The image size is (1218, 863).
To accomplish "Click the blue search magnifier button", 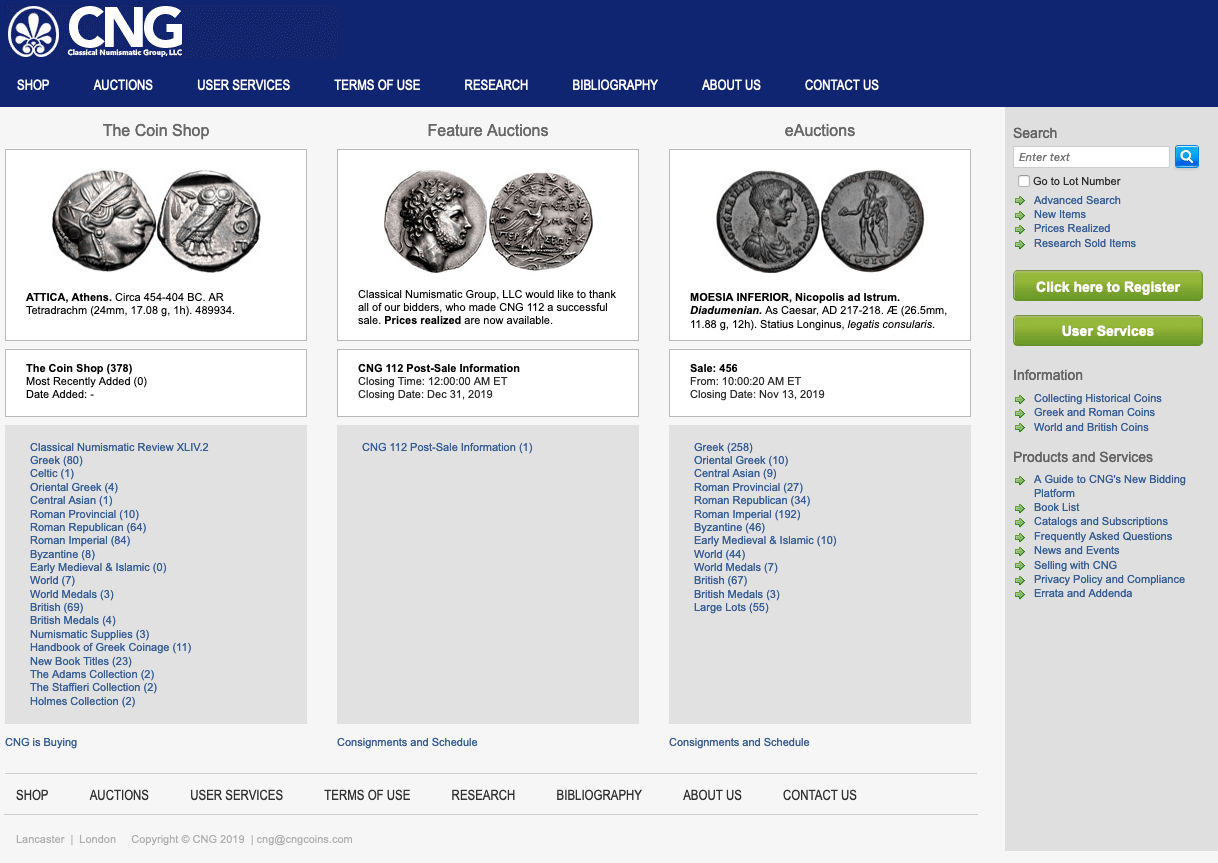I will click(x=1186, y=156).
